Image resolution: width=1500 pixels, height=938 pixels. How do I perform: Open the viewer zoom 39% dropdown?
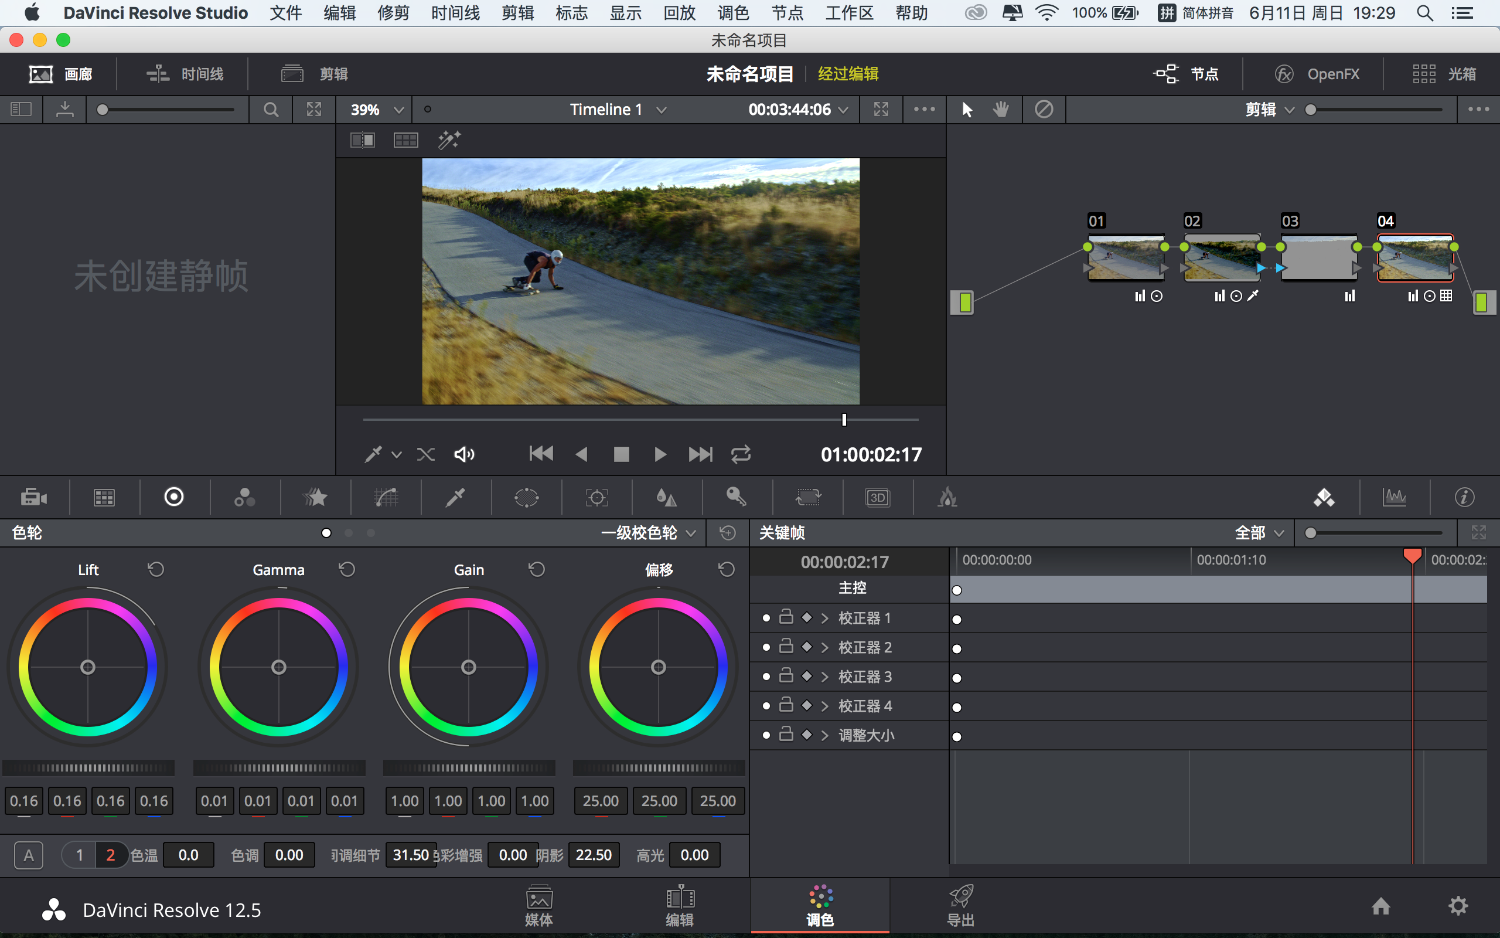tap(377, 109)
